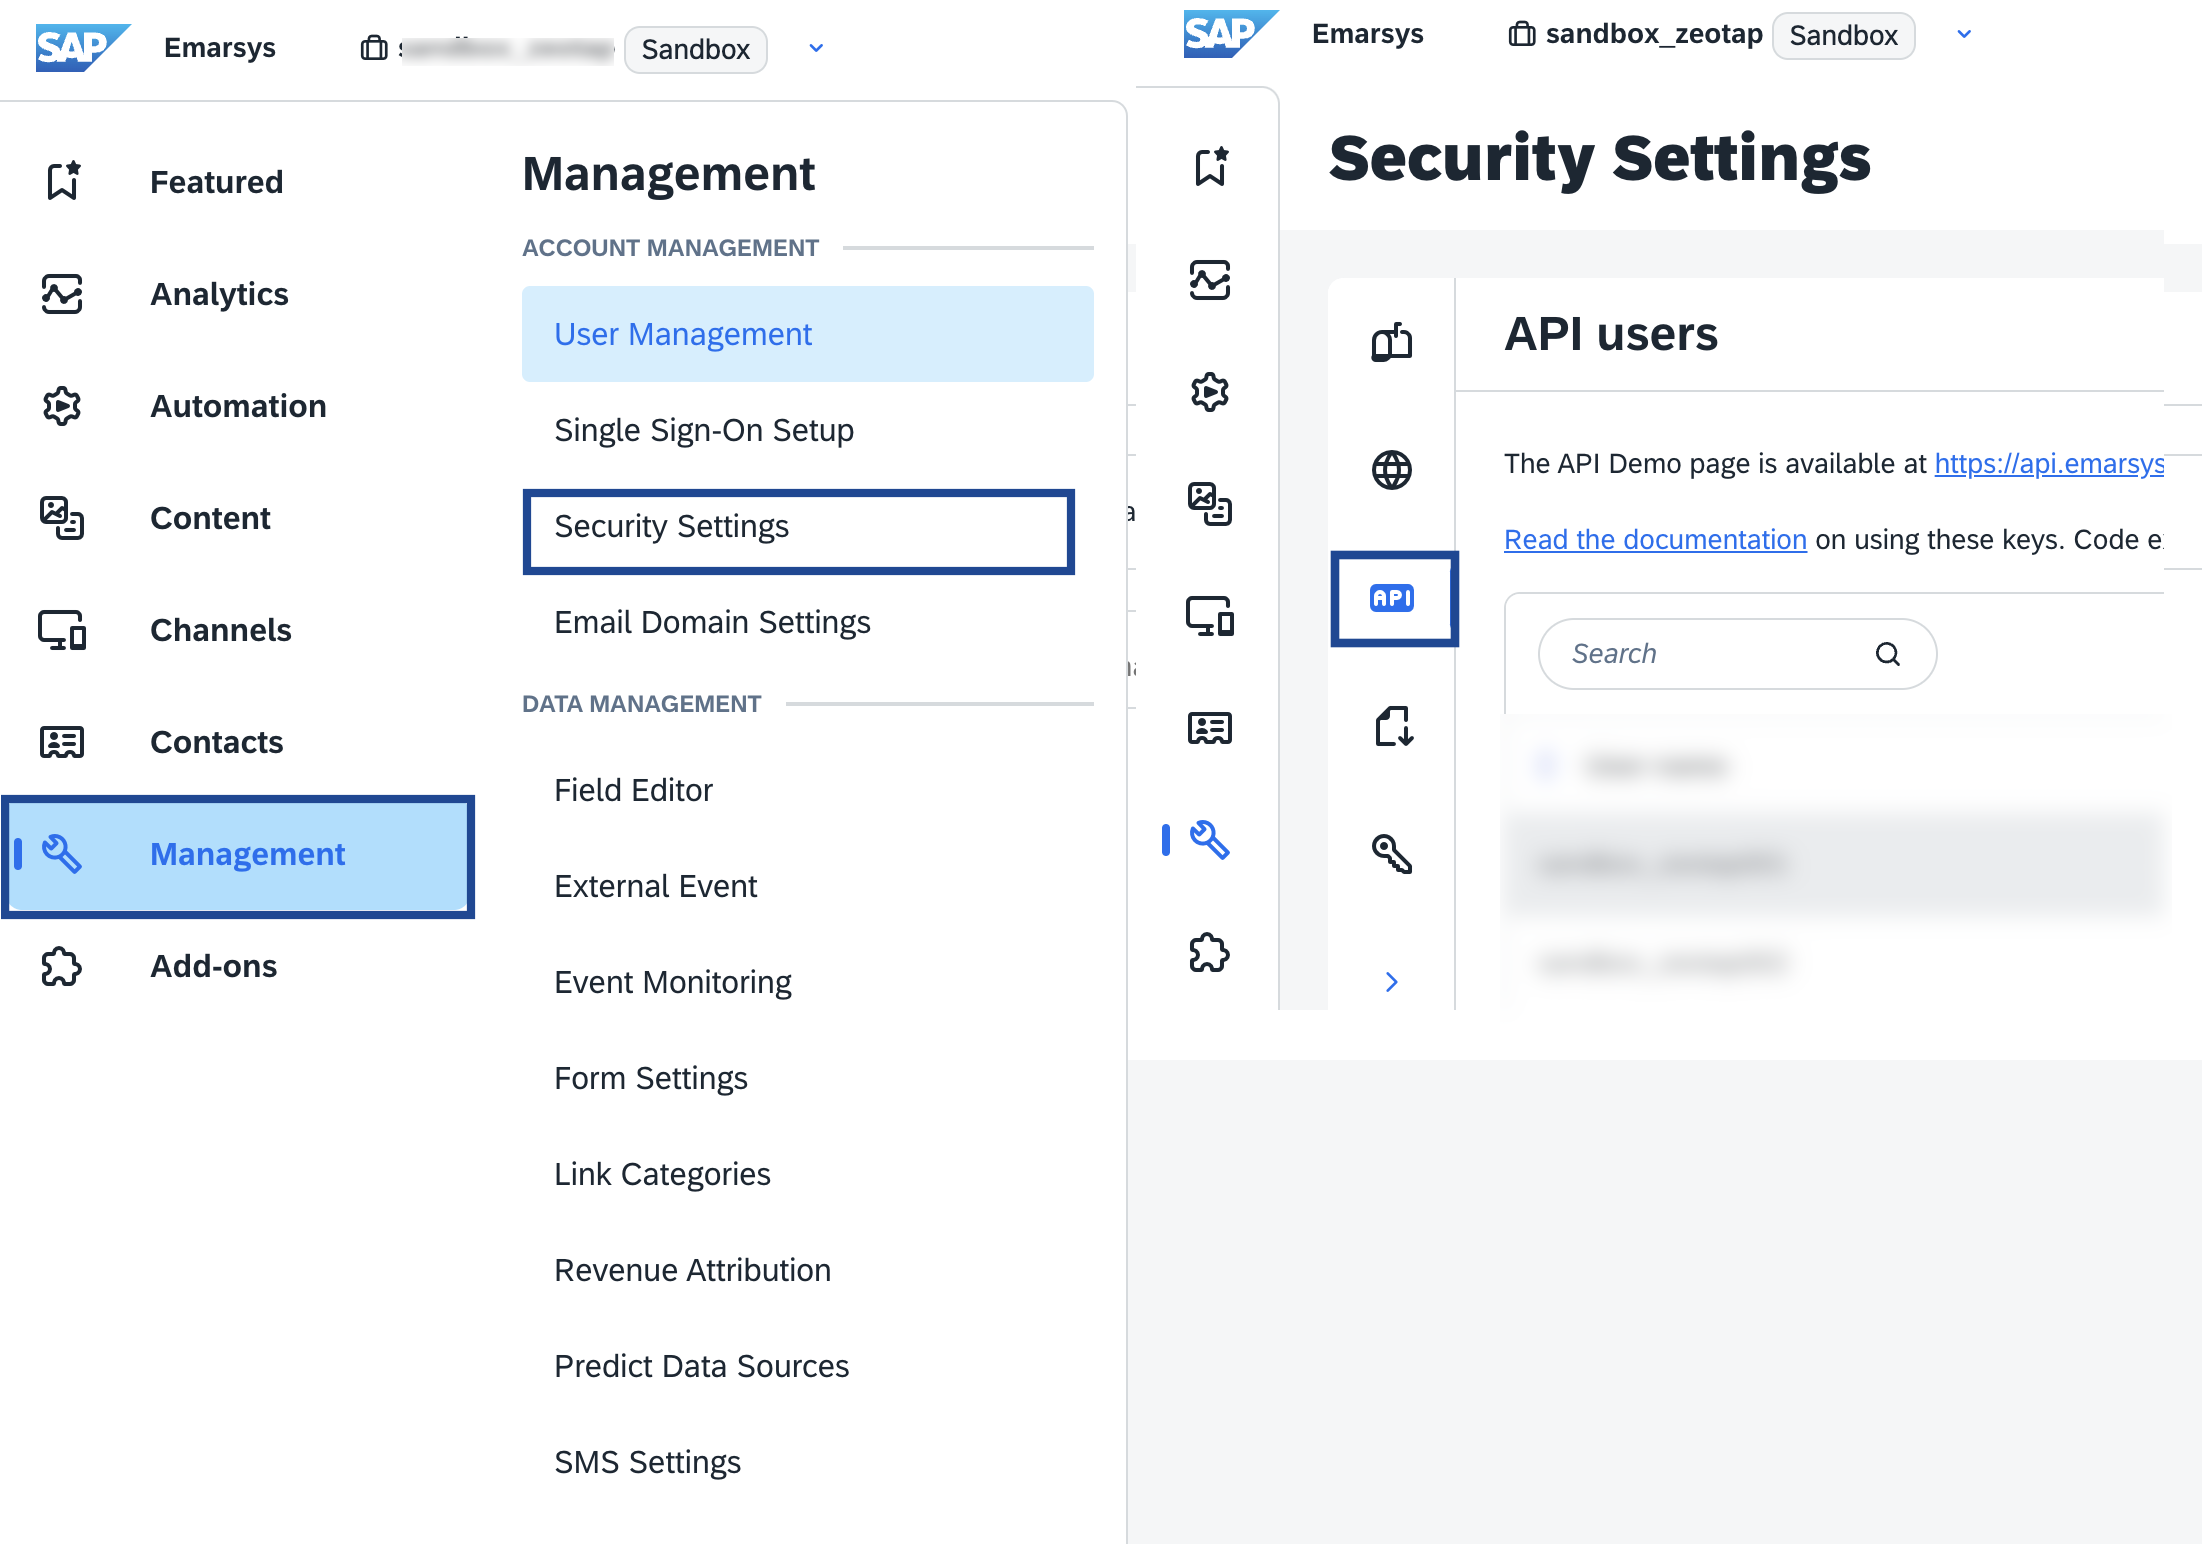Screen dimensions: 2202x1544
Task: Click the wrench Management icon in collapsed sidebar
Action: (x=1209, y=840)
